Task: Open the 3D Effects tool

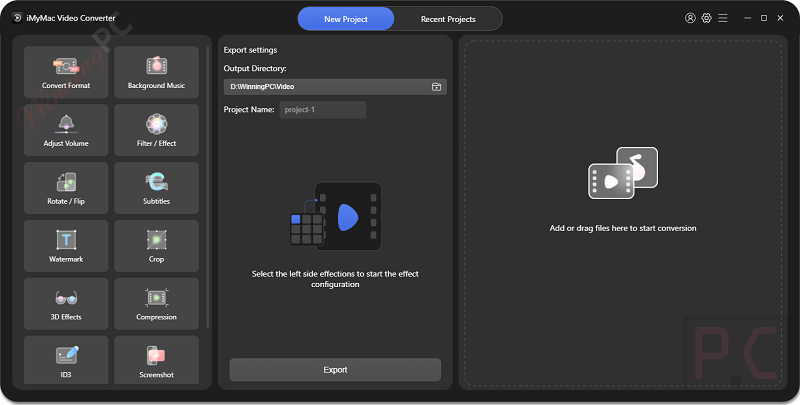Action: click(x=66, y=303)
